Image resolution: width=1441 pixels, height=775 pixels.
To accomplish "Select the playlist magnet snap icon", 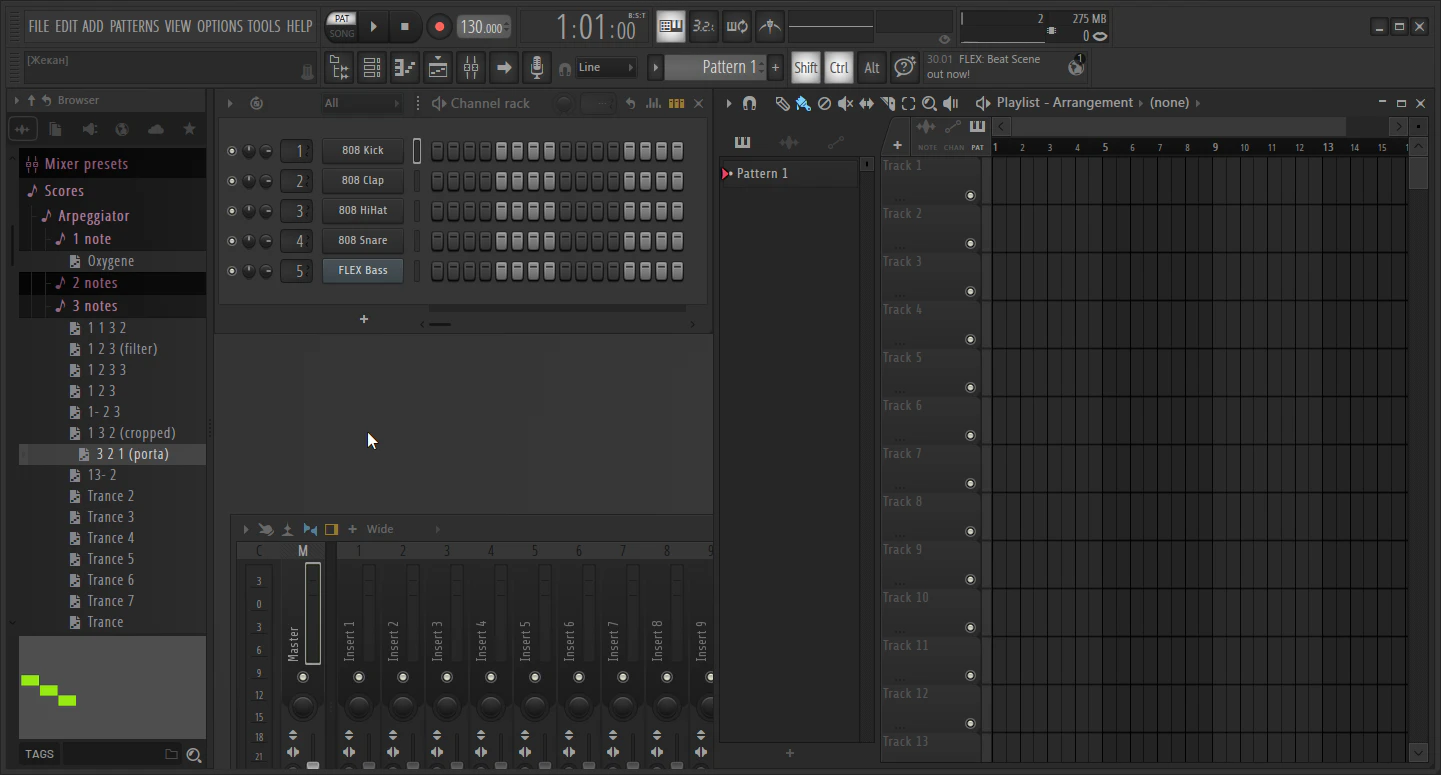I will 749,103.
